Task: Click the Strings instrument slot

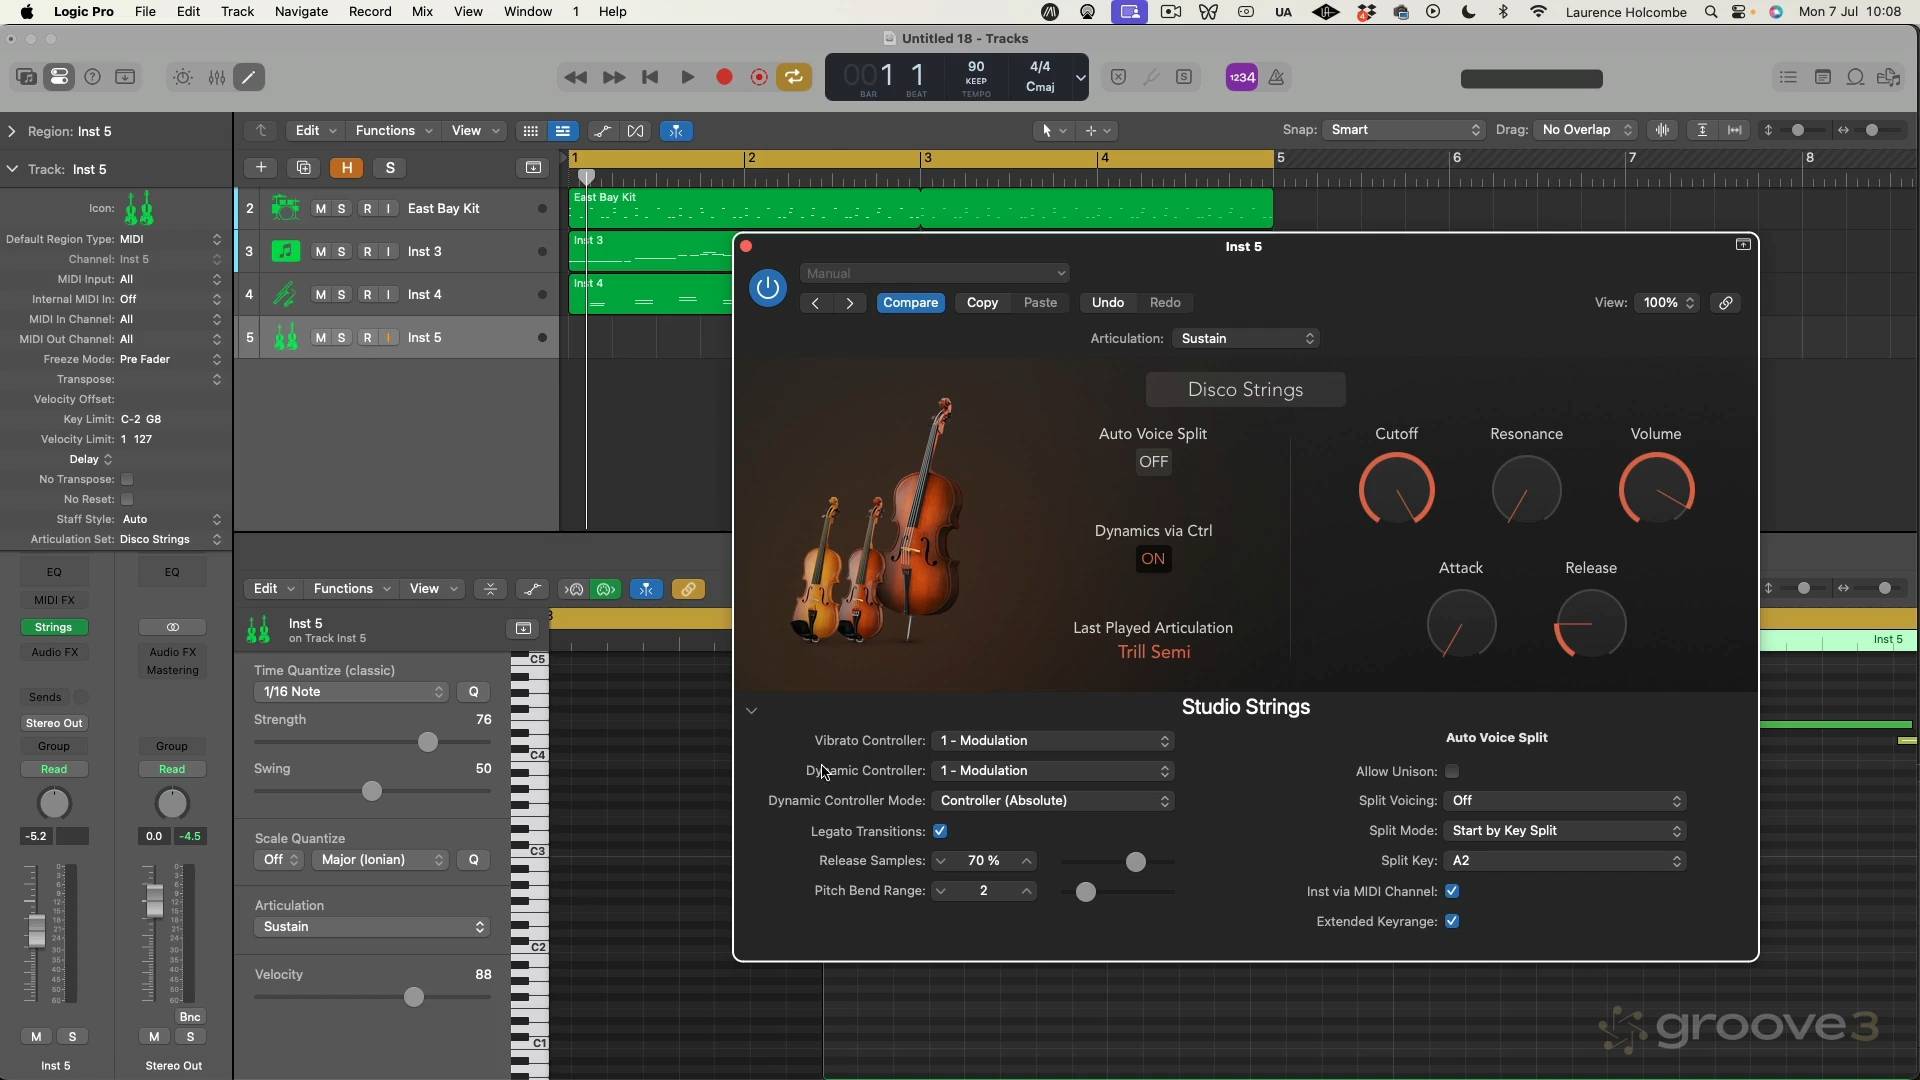Action: coord(54,628)
